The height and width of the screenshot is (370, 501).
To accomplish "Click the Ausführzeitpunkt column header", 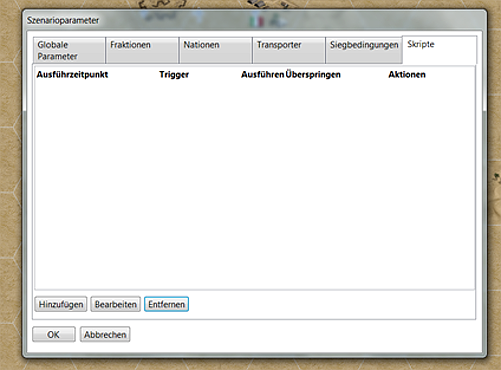I will point(72,74).
